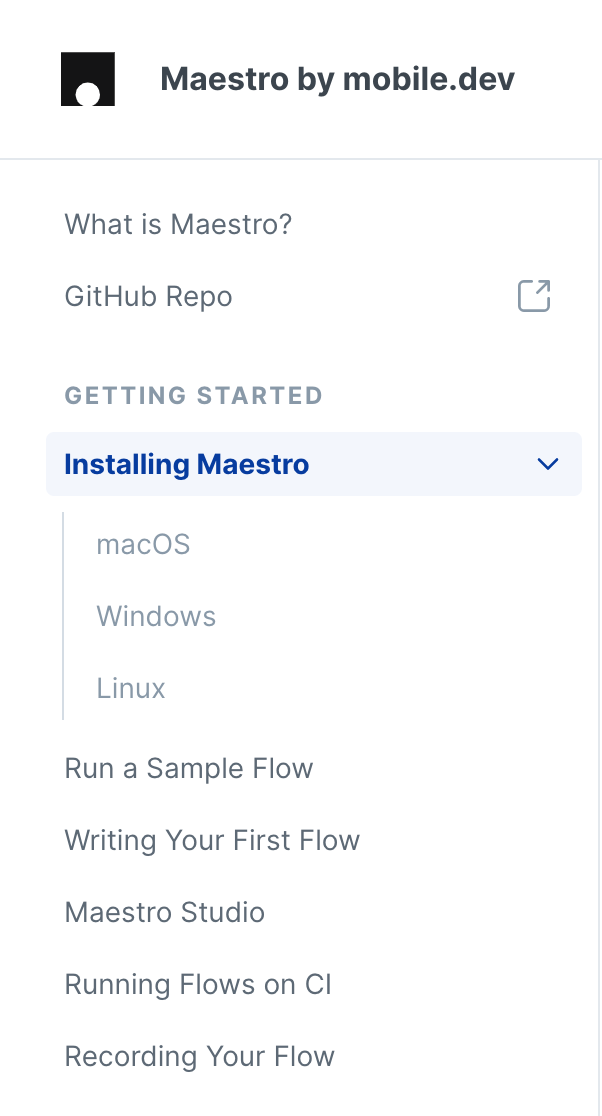This screenshot has width=602, height=1116.
Task: Click the Maestro logo in the header
Action: [x=89, y=77]
